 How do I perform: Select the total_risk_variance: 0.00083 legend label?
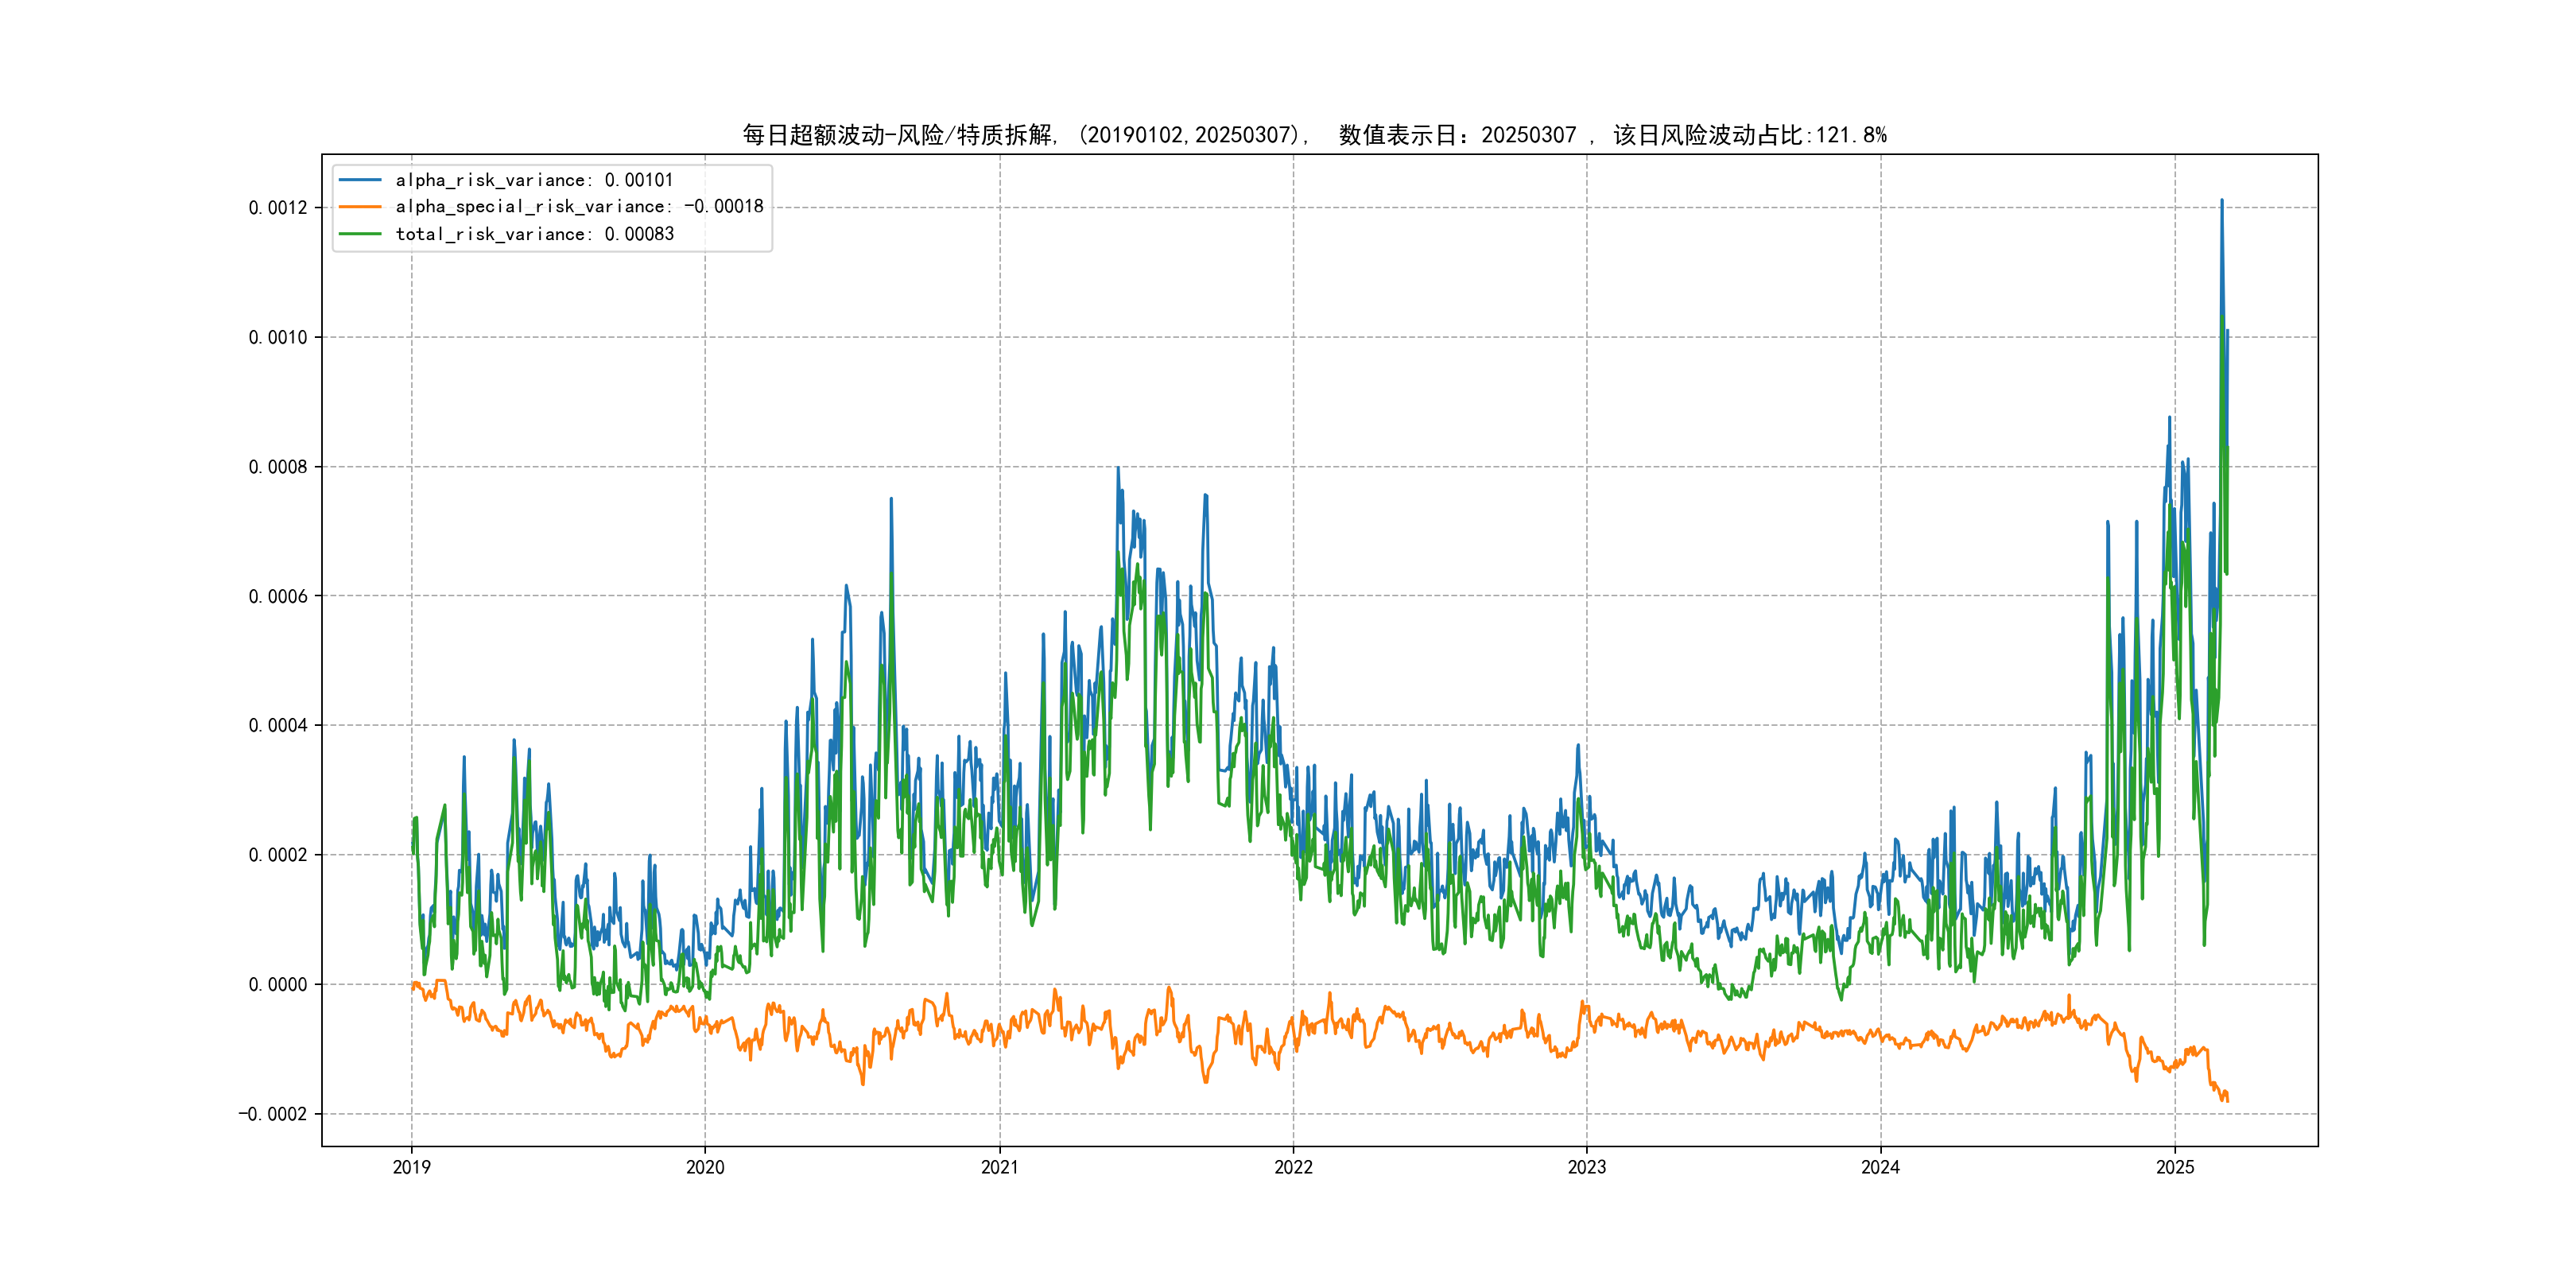click(534, 234)
